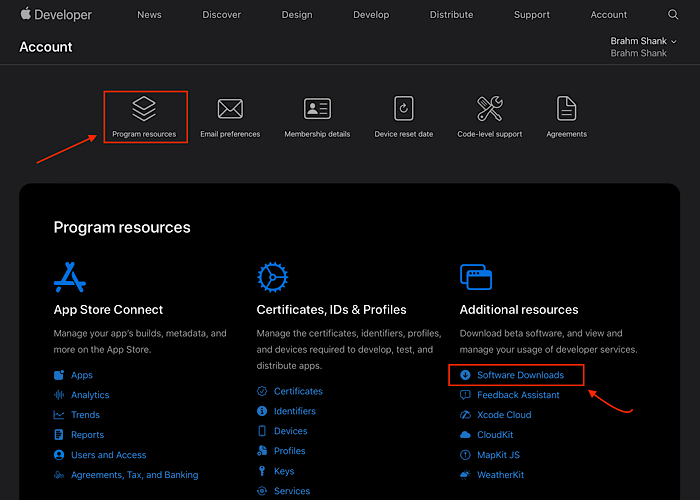Click the CloudKit cloud icon
The height and width of the screenshot is (500, 700).
[x=465, y=435]
